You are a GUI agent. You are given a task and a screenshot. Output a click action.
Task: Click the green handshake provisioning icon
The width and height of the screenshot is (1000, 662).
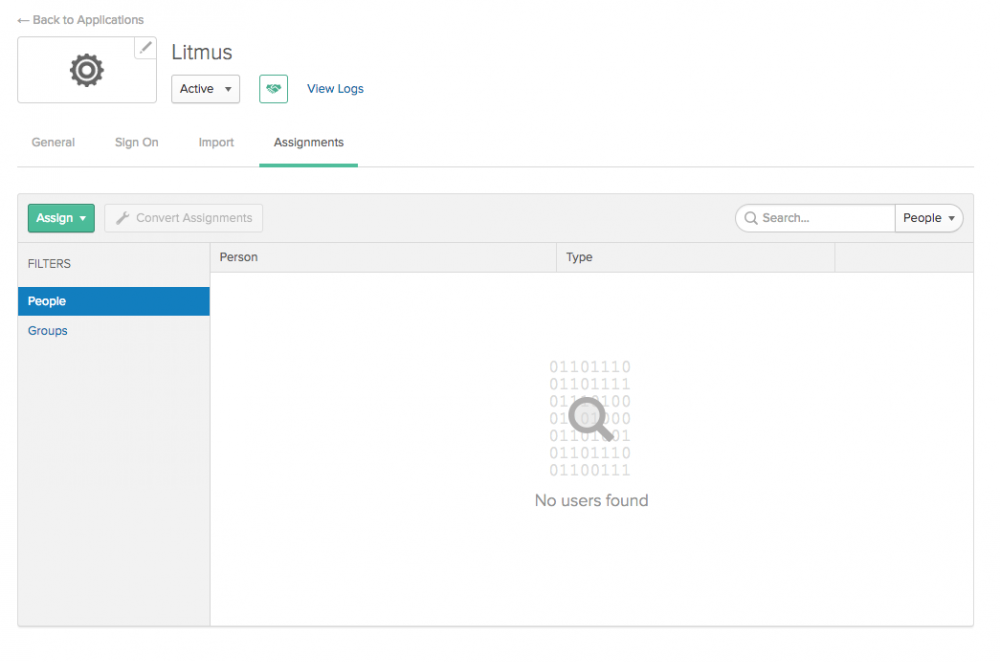[x=274, y=89]
